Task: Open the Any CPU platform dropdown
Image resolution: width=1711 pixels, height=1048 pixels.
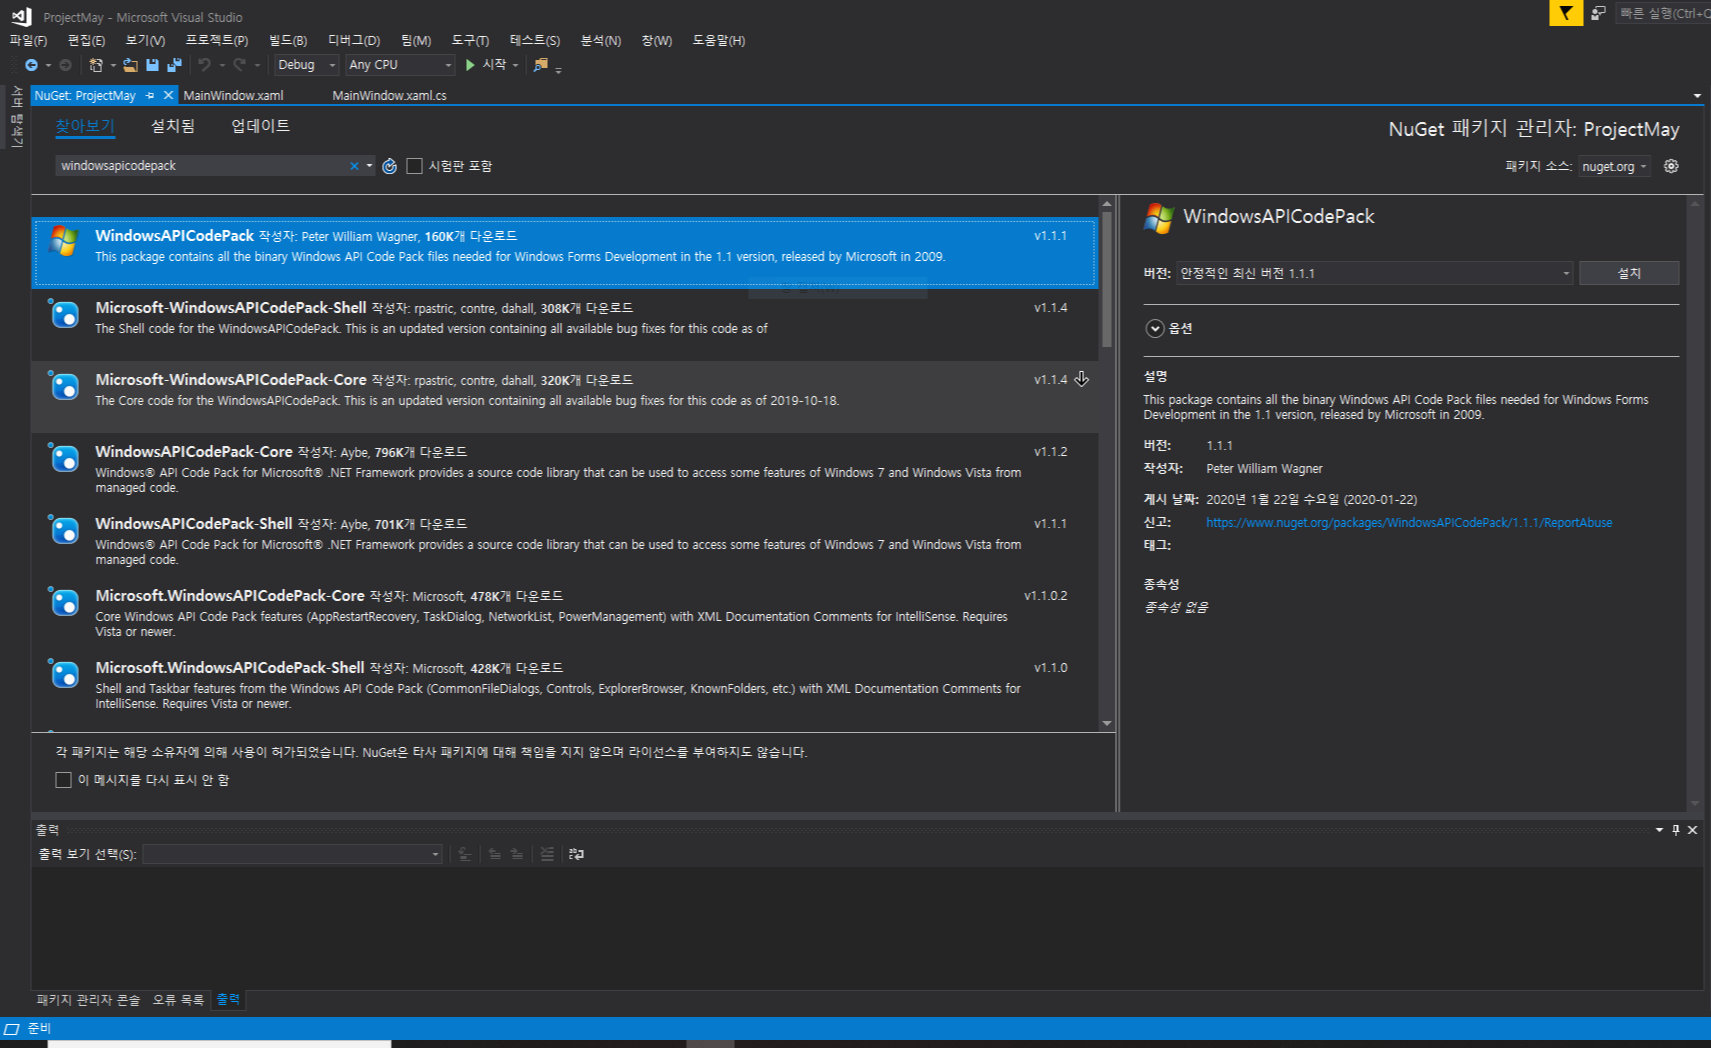Action: pos(400,65)
